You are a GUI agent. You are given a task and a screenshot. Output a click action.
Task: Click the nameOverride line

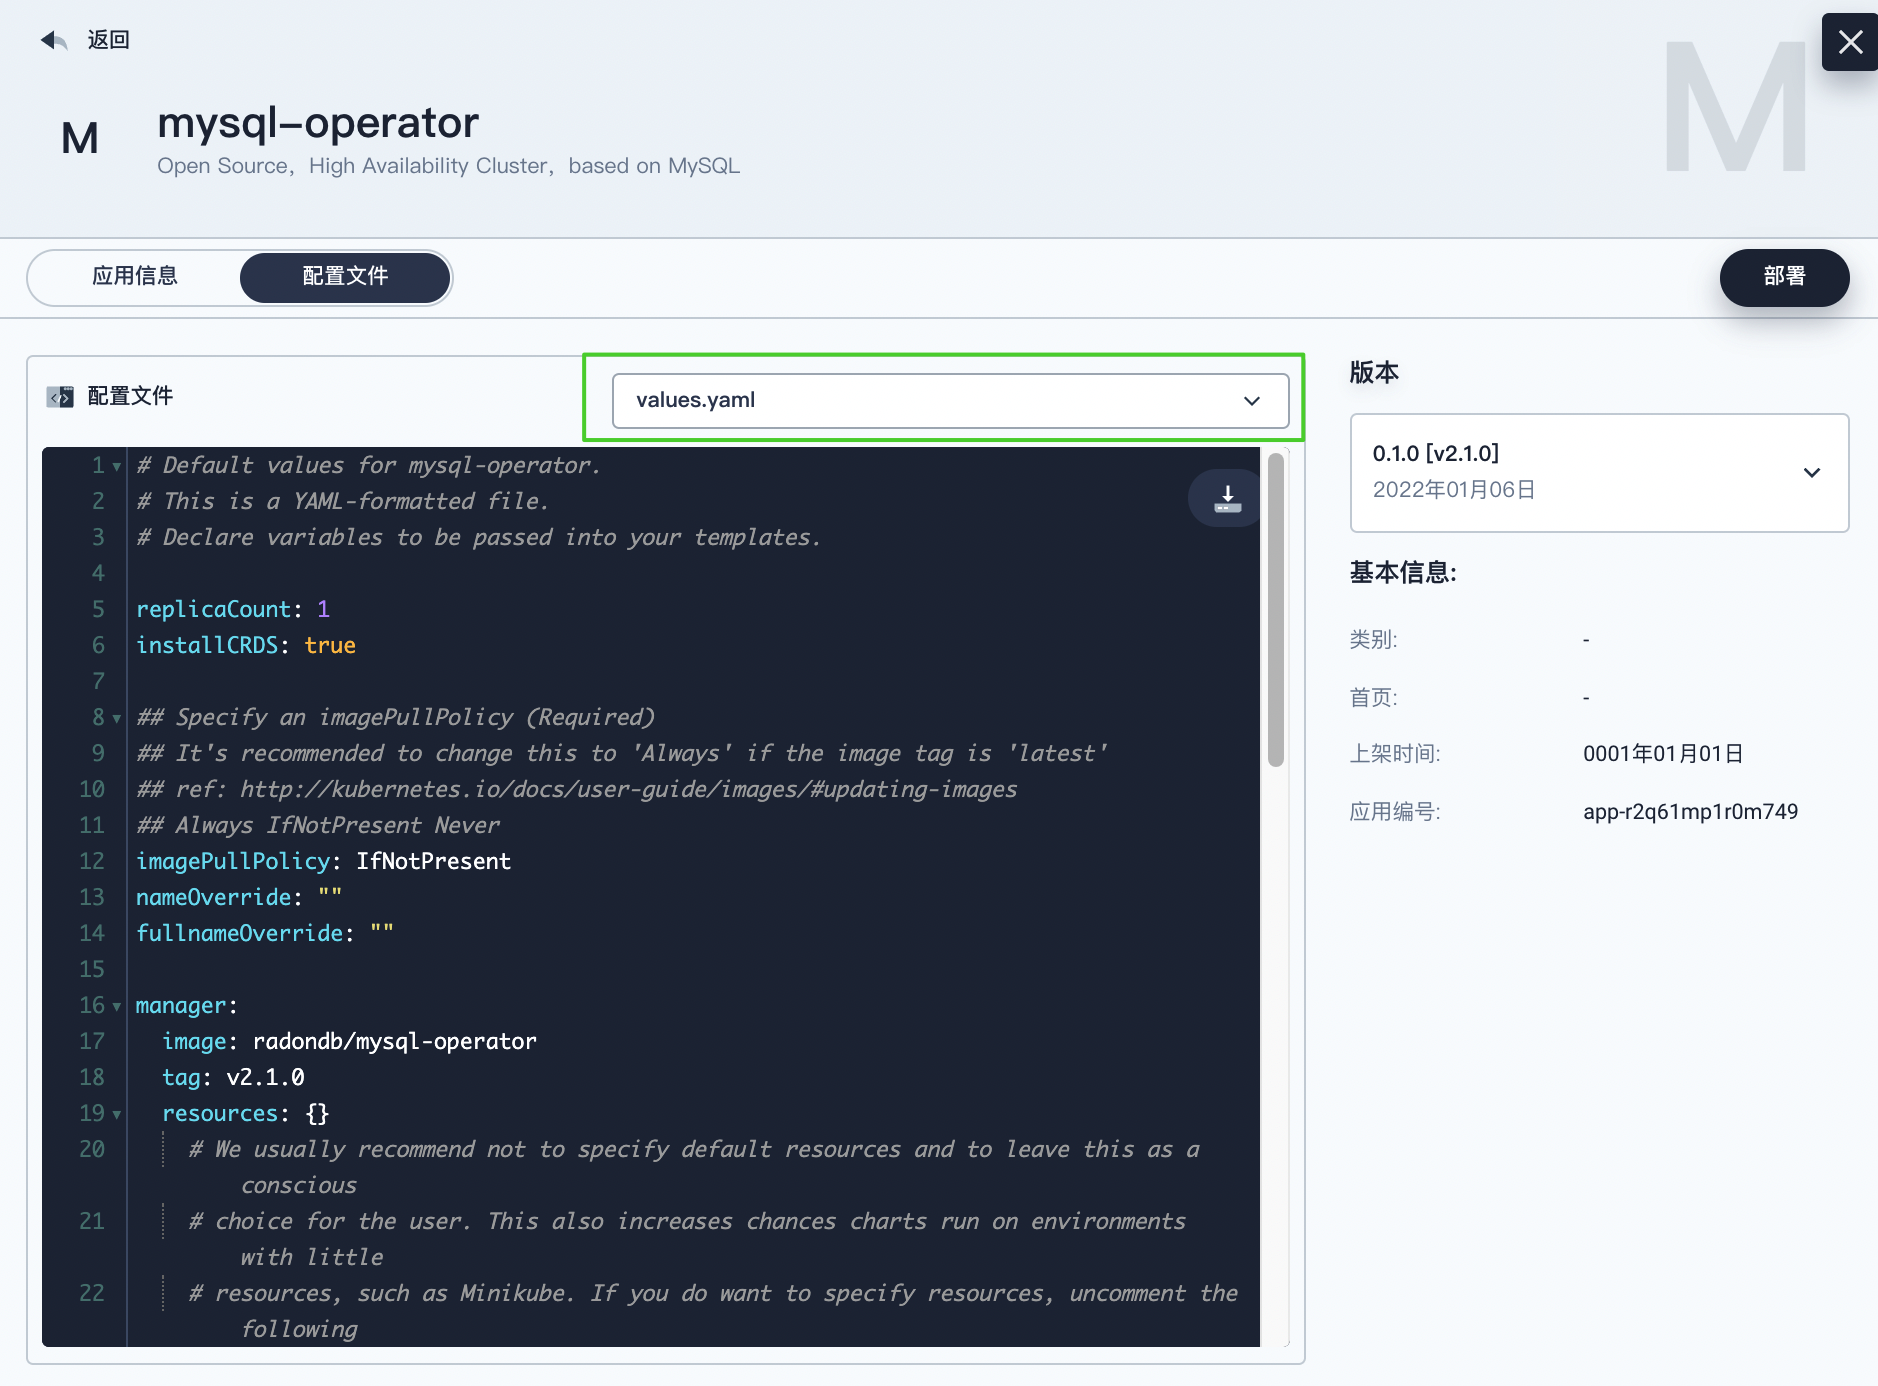(x=239, y=897)
